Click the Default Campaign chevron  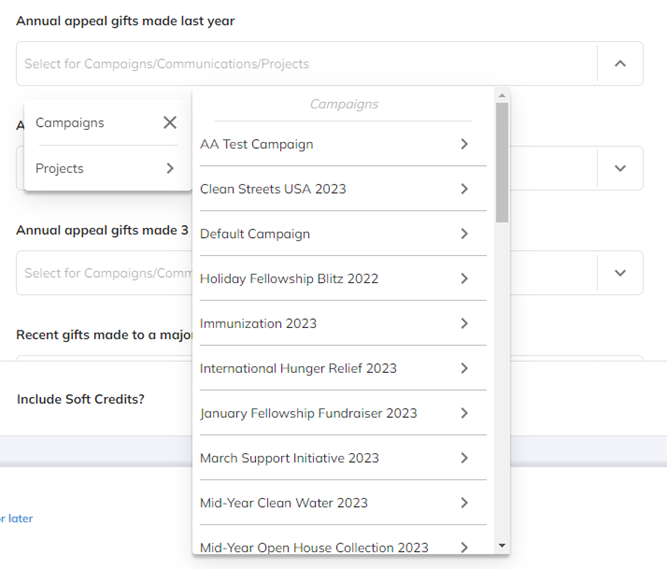464,234
